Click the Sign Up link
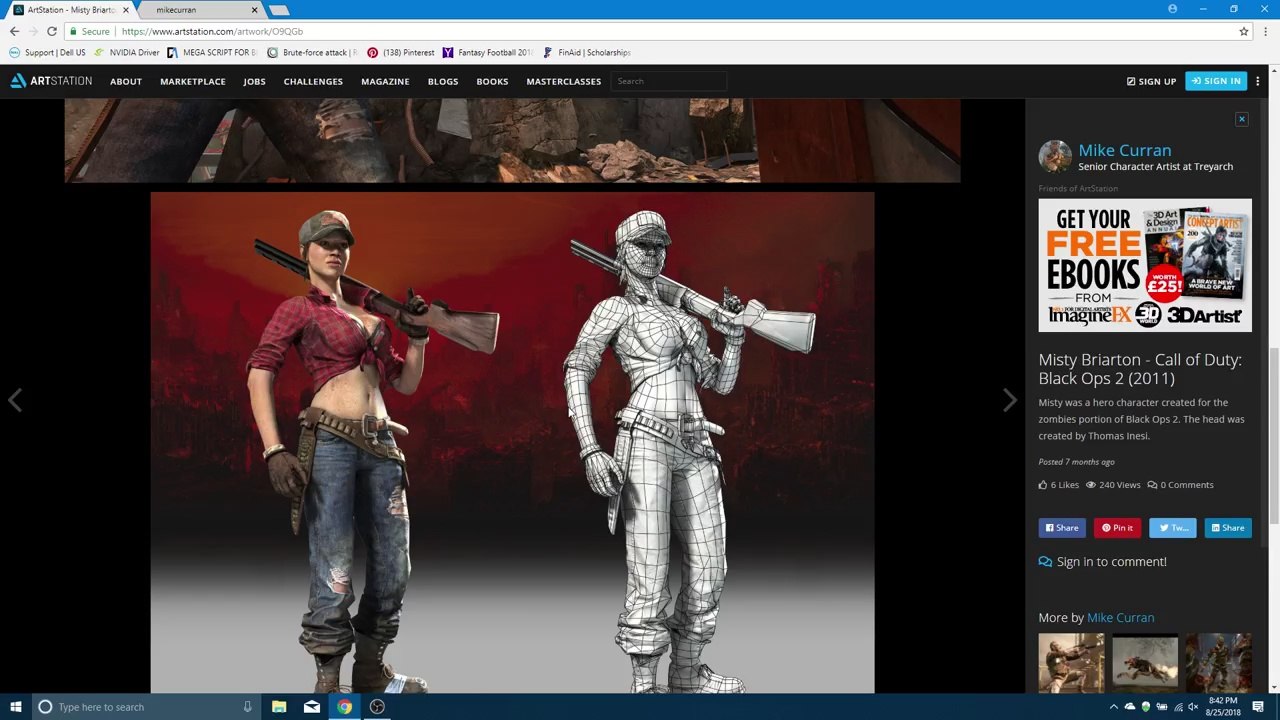The width and height of the screenshot is (1280, 720). (1151, 81)
